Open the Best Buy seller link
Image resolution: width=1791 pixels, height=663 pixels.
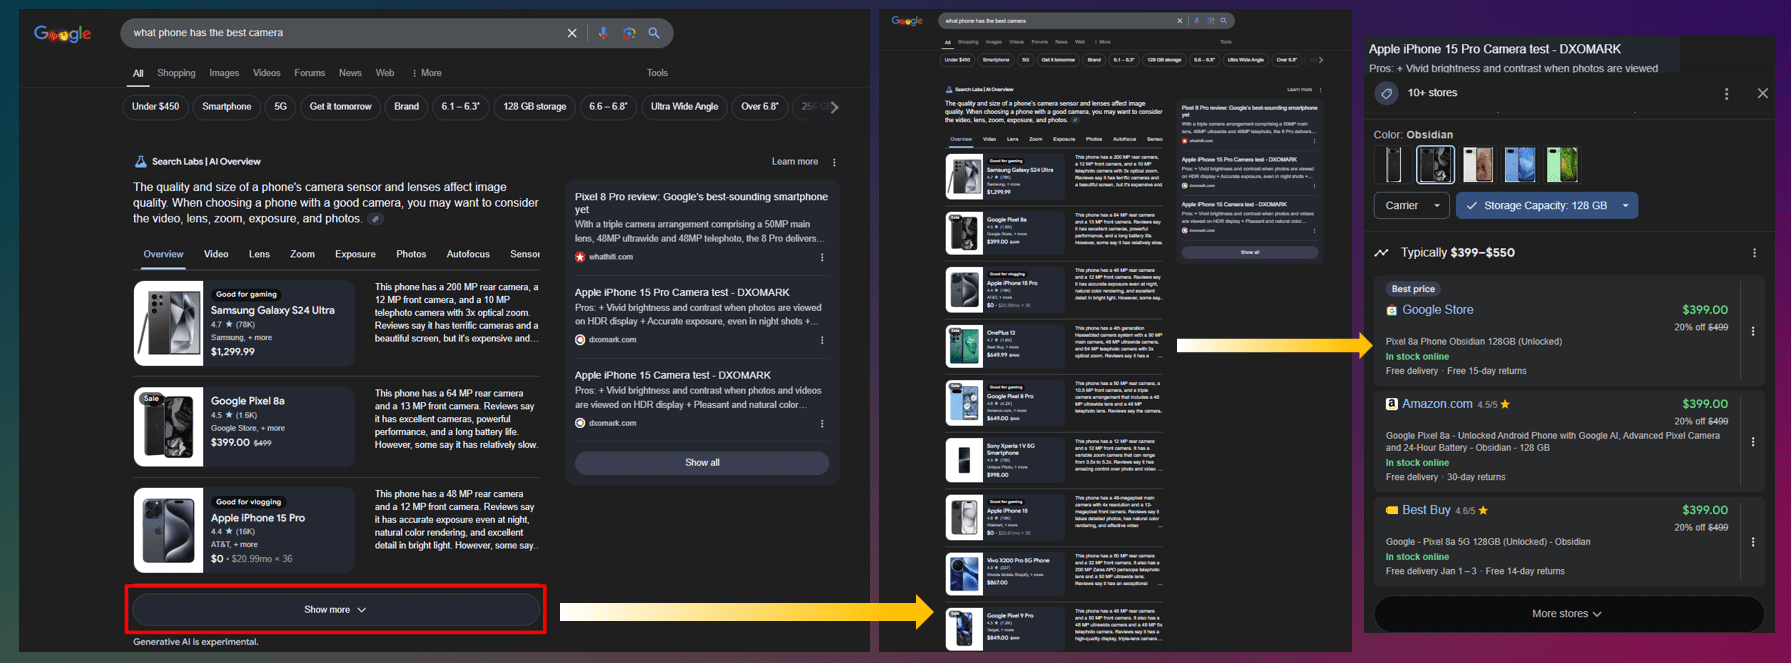point(1426,510)
